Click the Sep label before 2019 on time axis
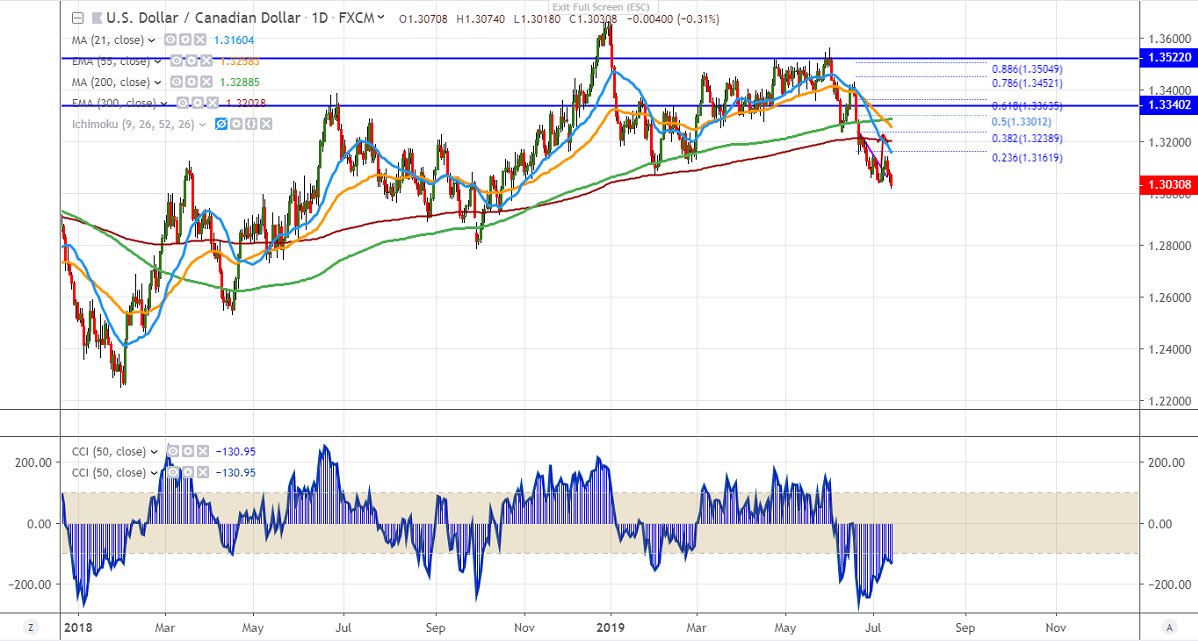Screen dimensions: 1198x641 tap(435, 628)
